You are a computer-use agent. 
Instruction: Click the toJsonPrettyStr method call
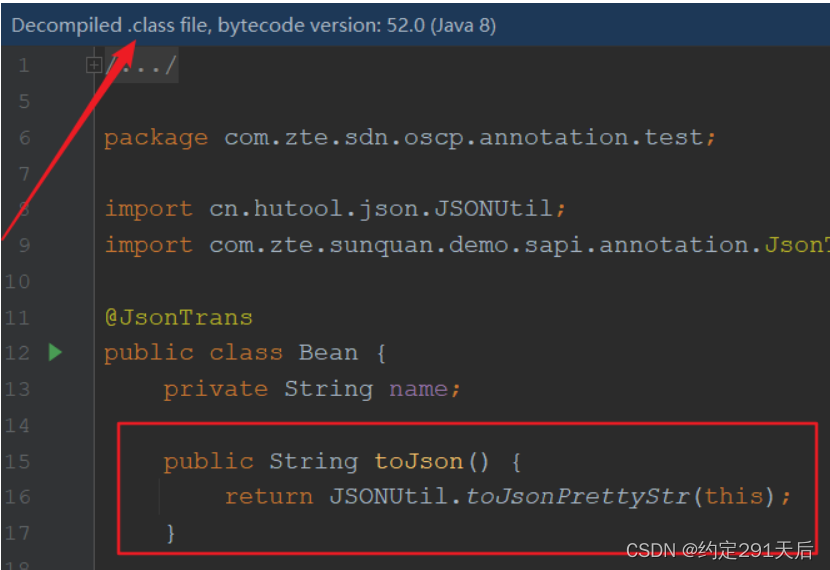pos(578,497)
